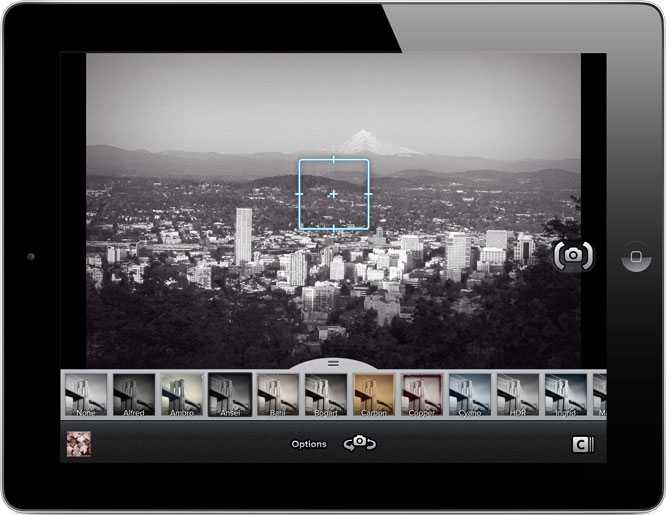Select the Copper filter
666x515 pixels.
[422, 394]
